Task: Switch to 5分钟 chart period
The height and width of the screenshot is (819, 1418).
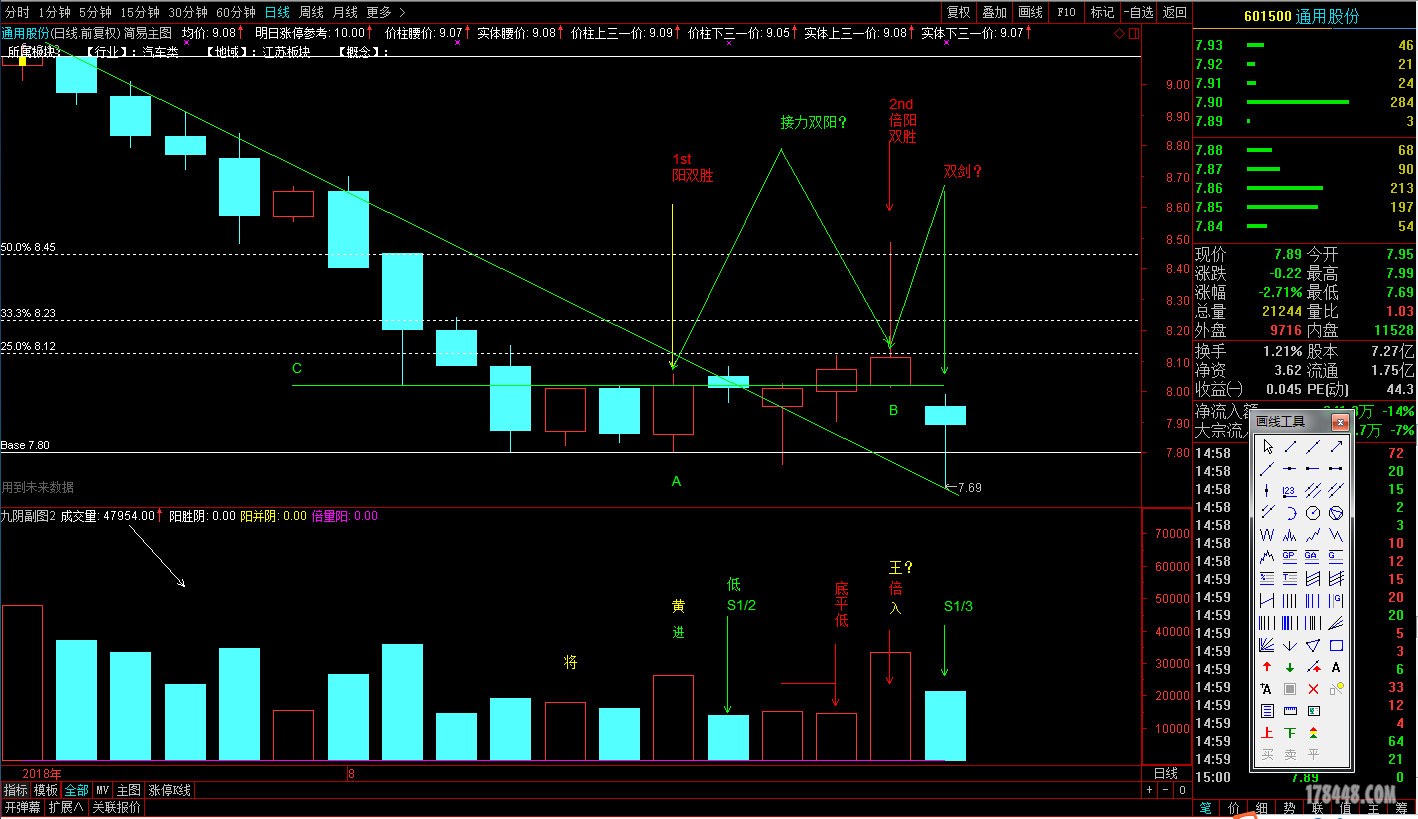Action: pyautogui.click(x=94, y=12)
